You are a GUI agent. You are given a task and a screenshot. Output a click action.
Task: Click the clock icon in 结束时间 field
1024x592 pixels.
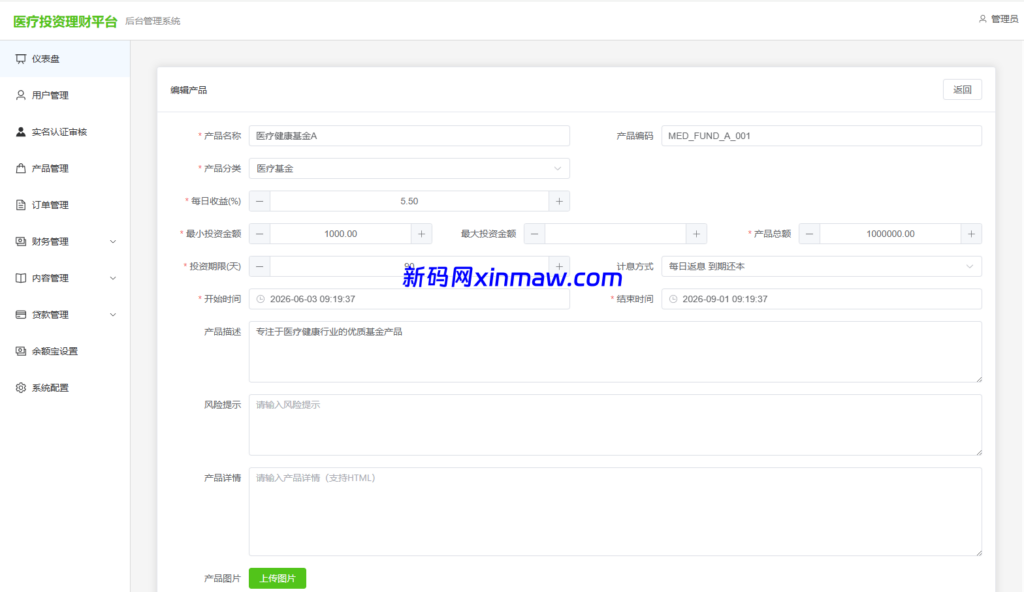(673, 299)
